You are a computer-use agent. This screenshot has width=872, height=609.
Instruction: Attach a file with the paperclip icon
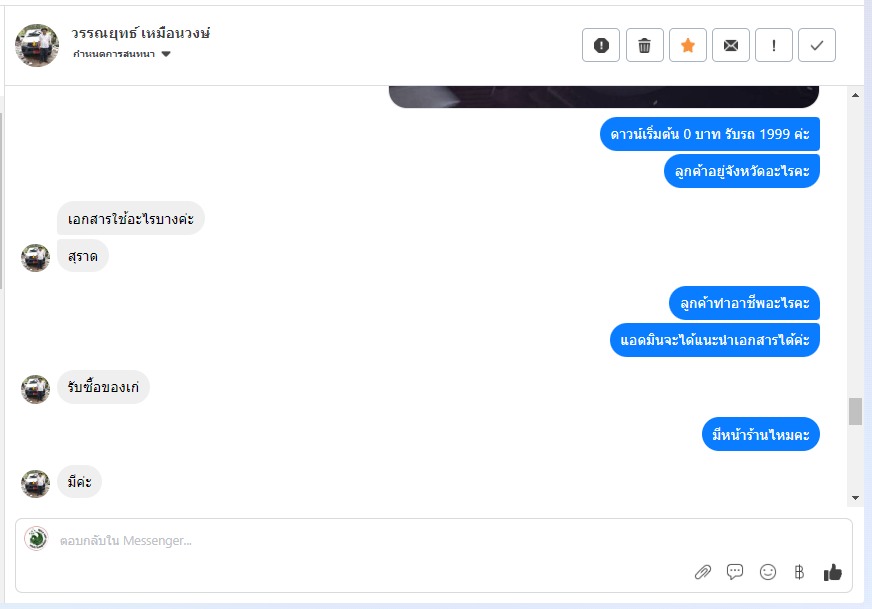point(703,572)
